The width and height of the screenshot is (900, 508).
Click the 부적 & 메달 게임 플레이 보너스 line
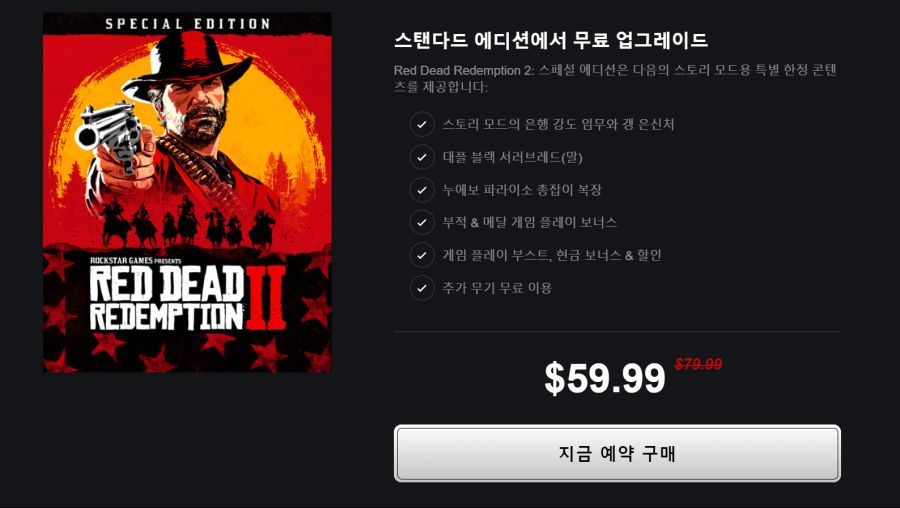coord(529,222)
